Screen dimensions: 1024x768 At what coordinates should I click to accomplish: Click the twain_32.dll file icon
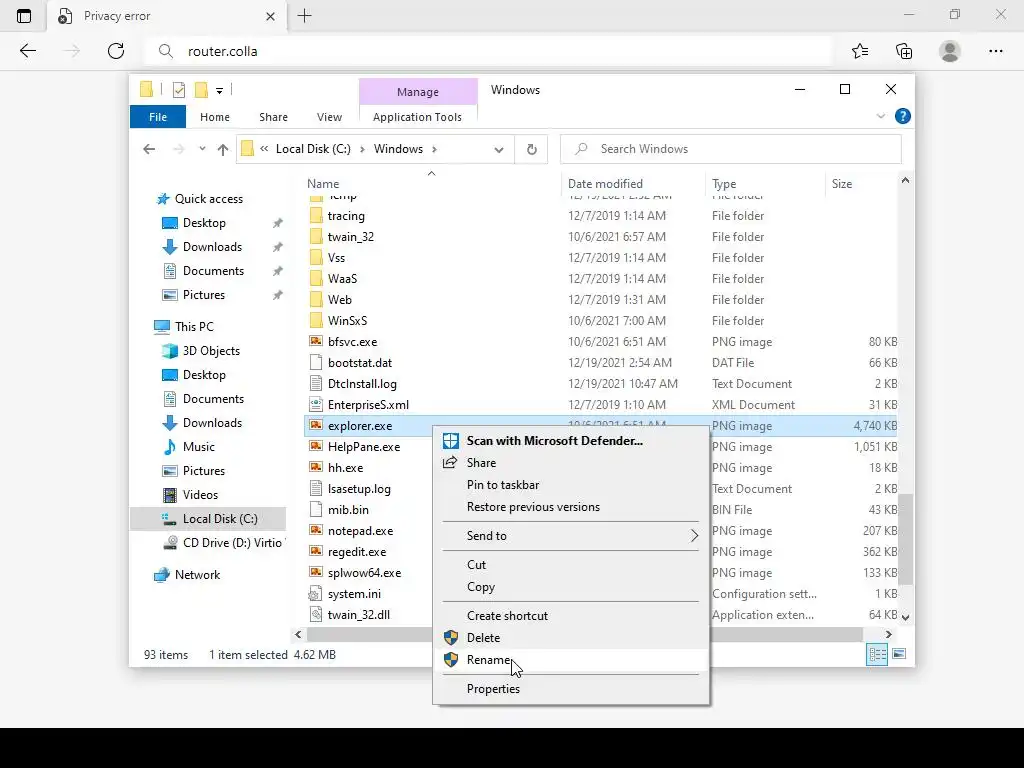point(315,615)
